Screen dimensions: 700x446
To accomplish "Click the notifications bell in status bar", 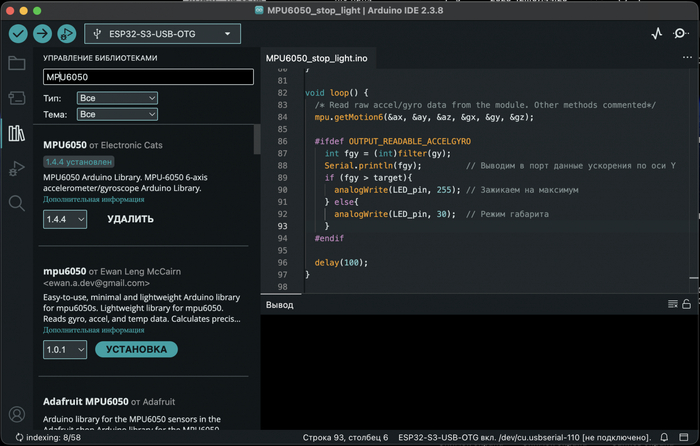I will click(664, 437).
